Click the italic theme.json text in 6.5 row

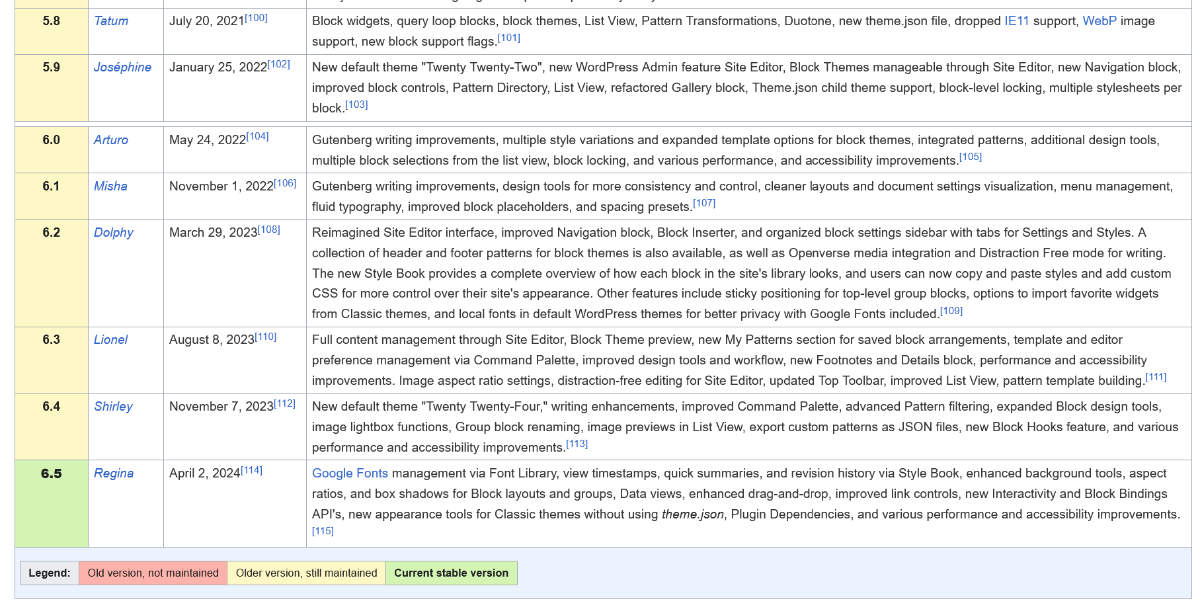(x=695, y=514)
